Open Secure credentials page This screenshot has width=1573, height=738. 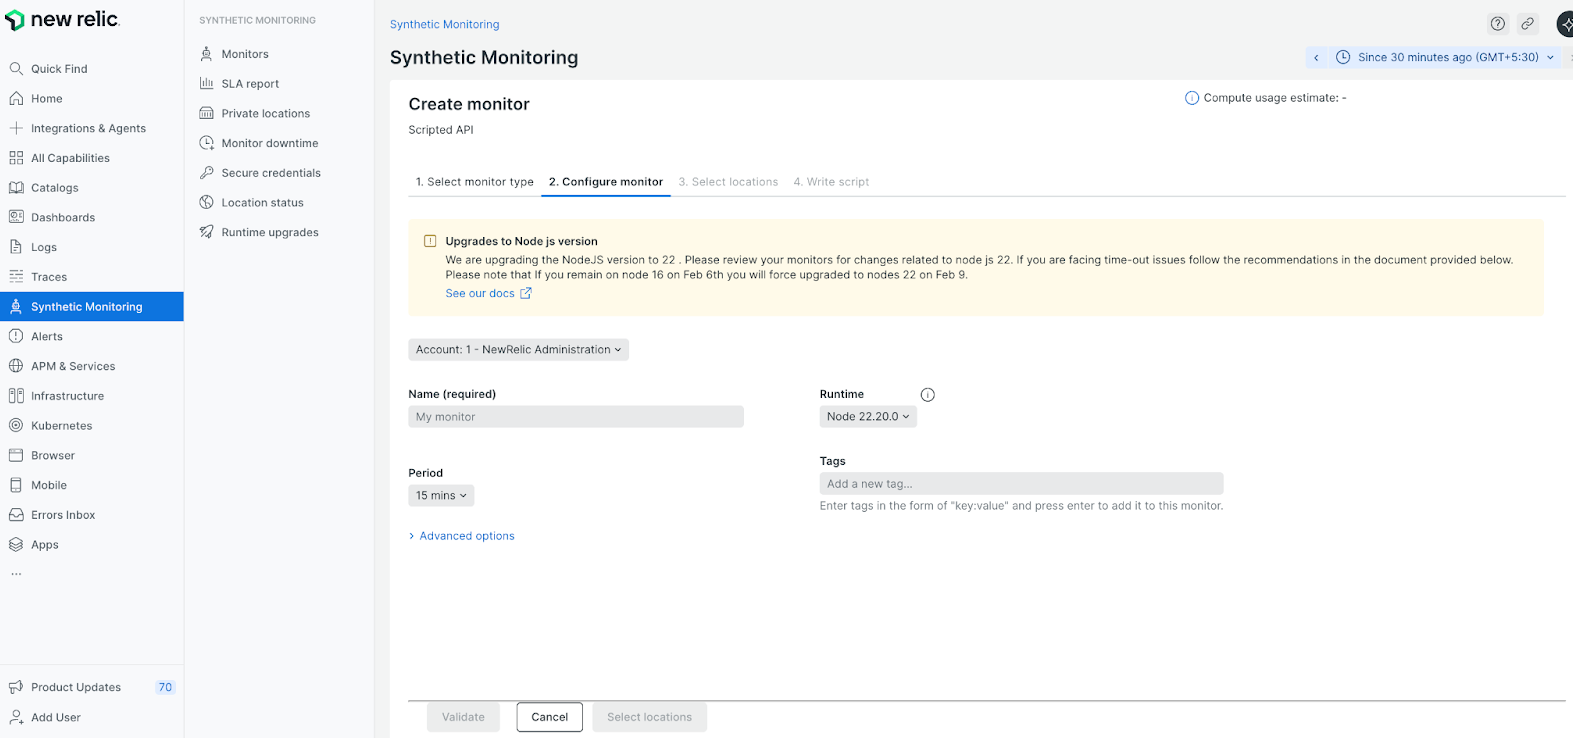270,173
